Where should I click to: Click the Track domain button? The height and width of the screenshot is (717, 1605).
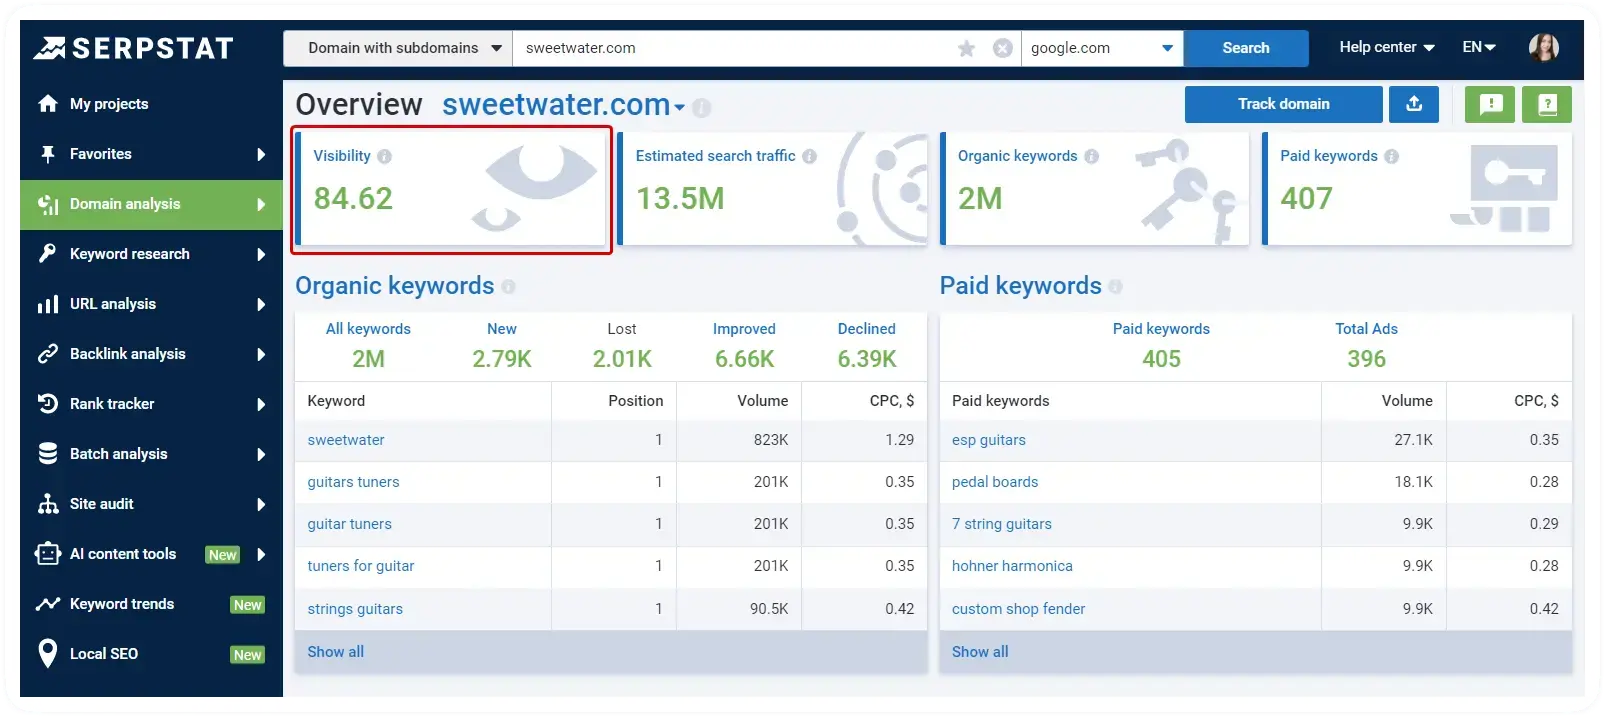tap(1283, 104)
